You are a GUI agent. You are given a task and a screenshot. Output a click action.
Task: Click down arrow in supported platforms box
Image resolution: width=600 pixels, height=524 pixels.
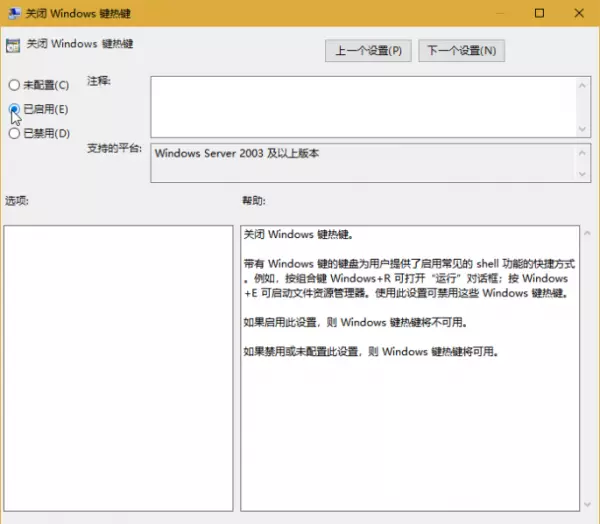pyautogui.click(x=582, y=174)
